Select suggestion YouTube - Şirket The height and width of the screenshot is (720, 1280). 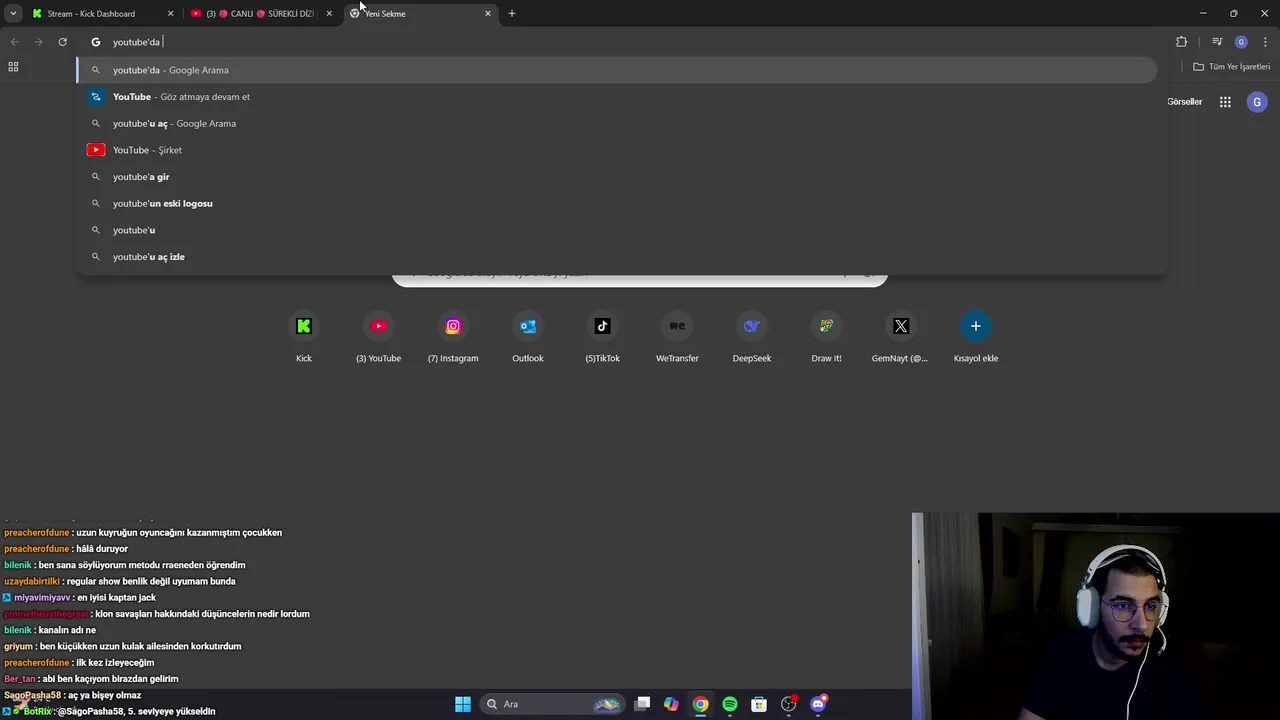click(617, 150)
